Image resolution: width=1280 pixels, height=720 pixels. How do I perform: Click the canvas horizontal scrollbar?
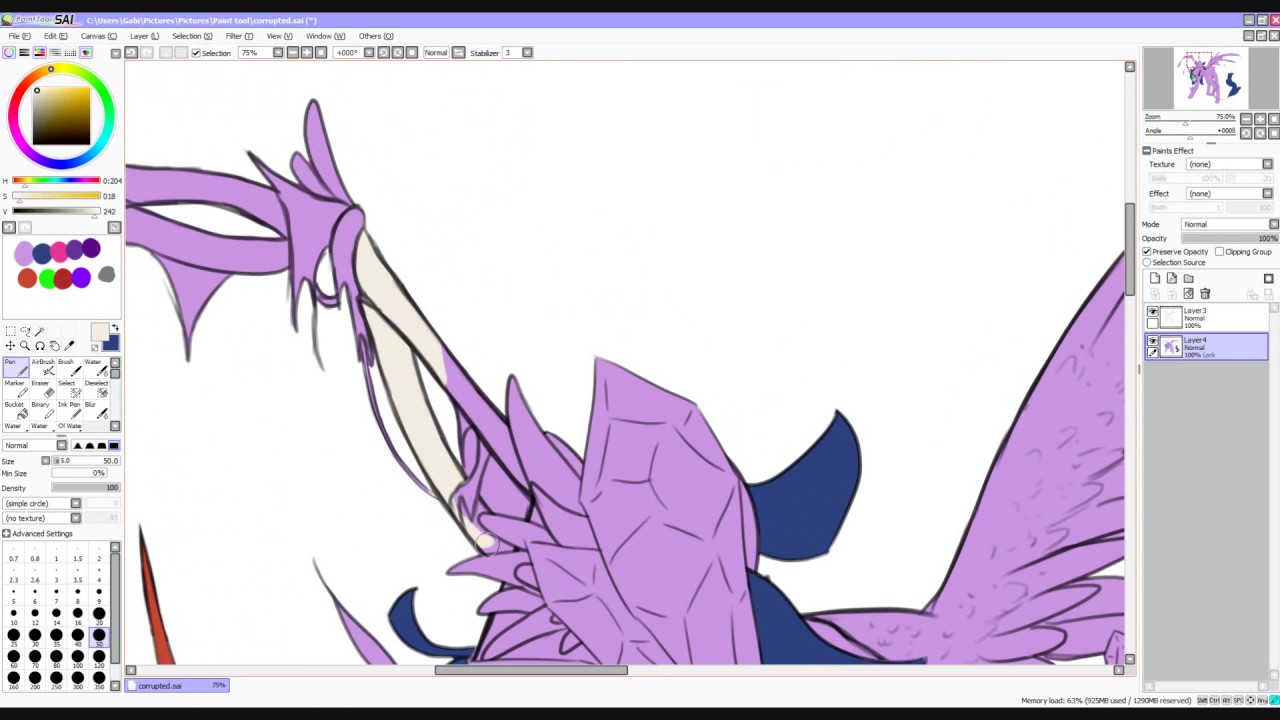tap(531, 670)
